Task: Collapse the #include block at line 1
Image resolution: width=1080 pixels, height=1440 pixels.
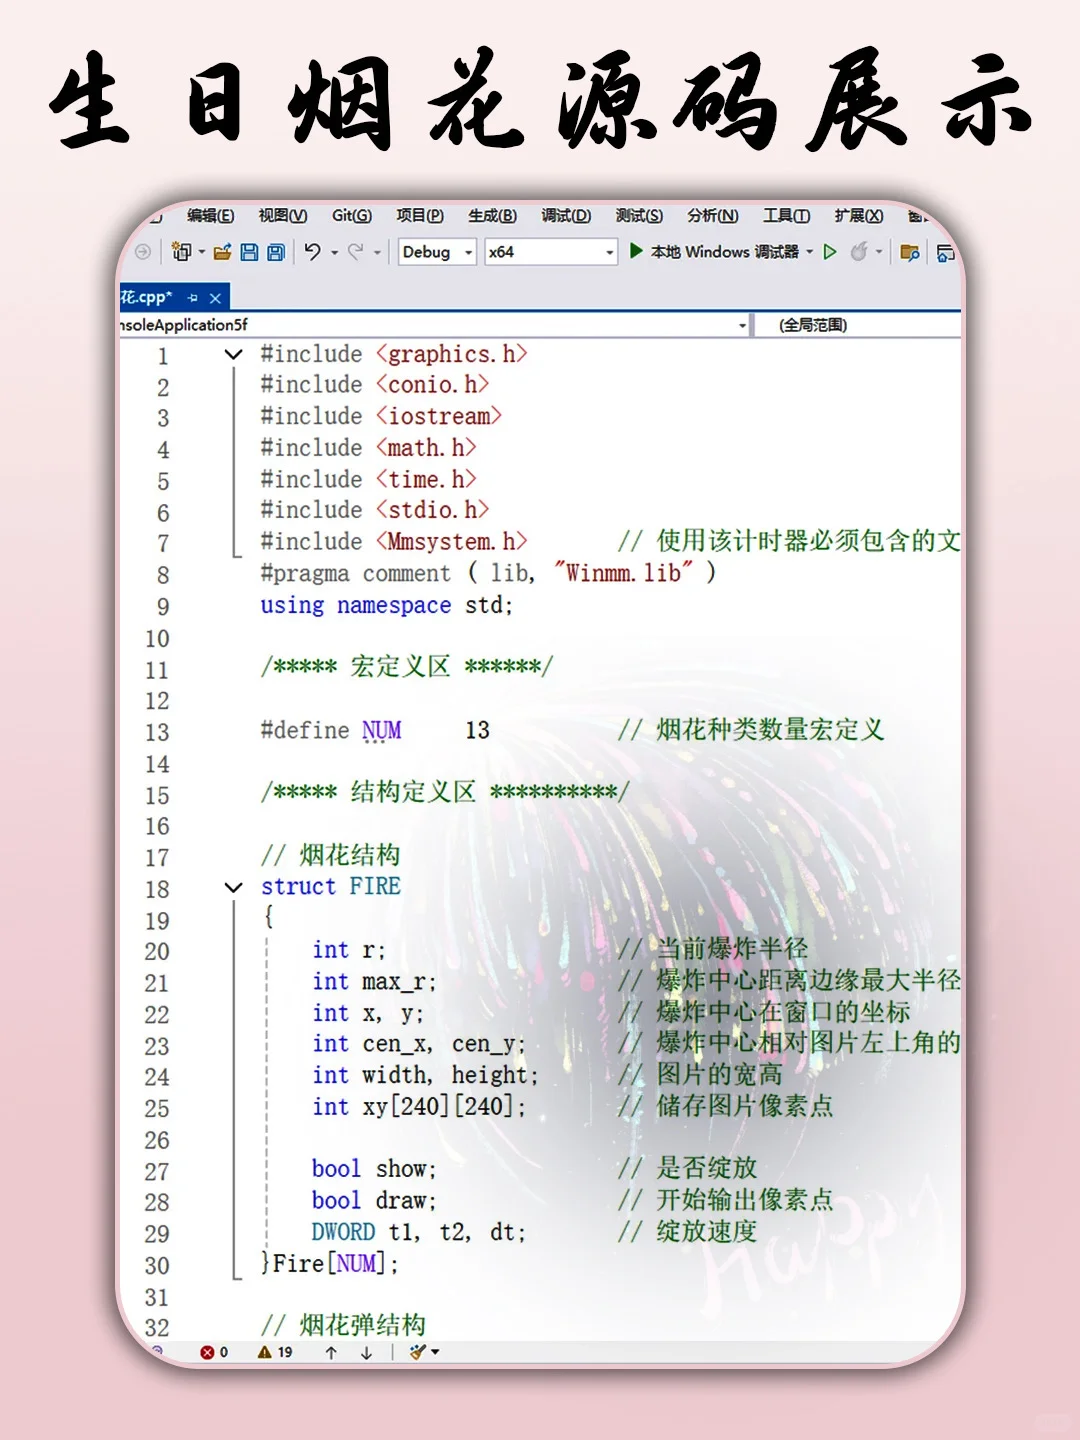Action: tap(234, 355)
